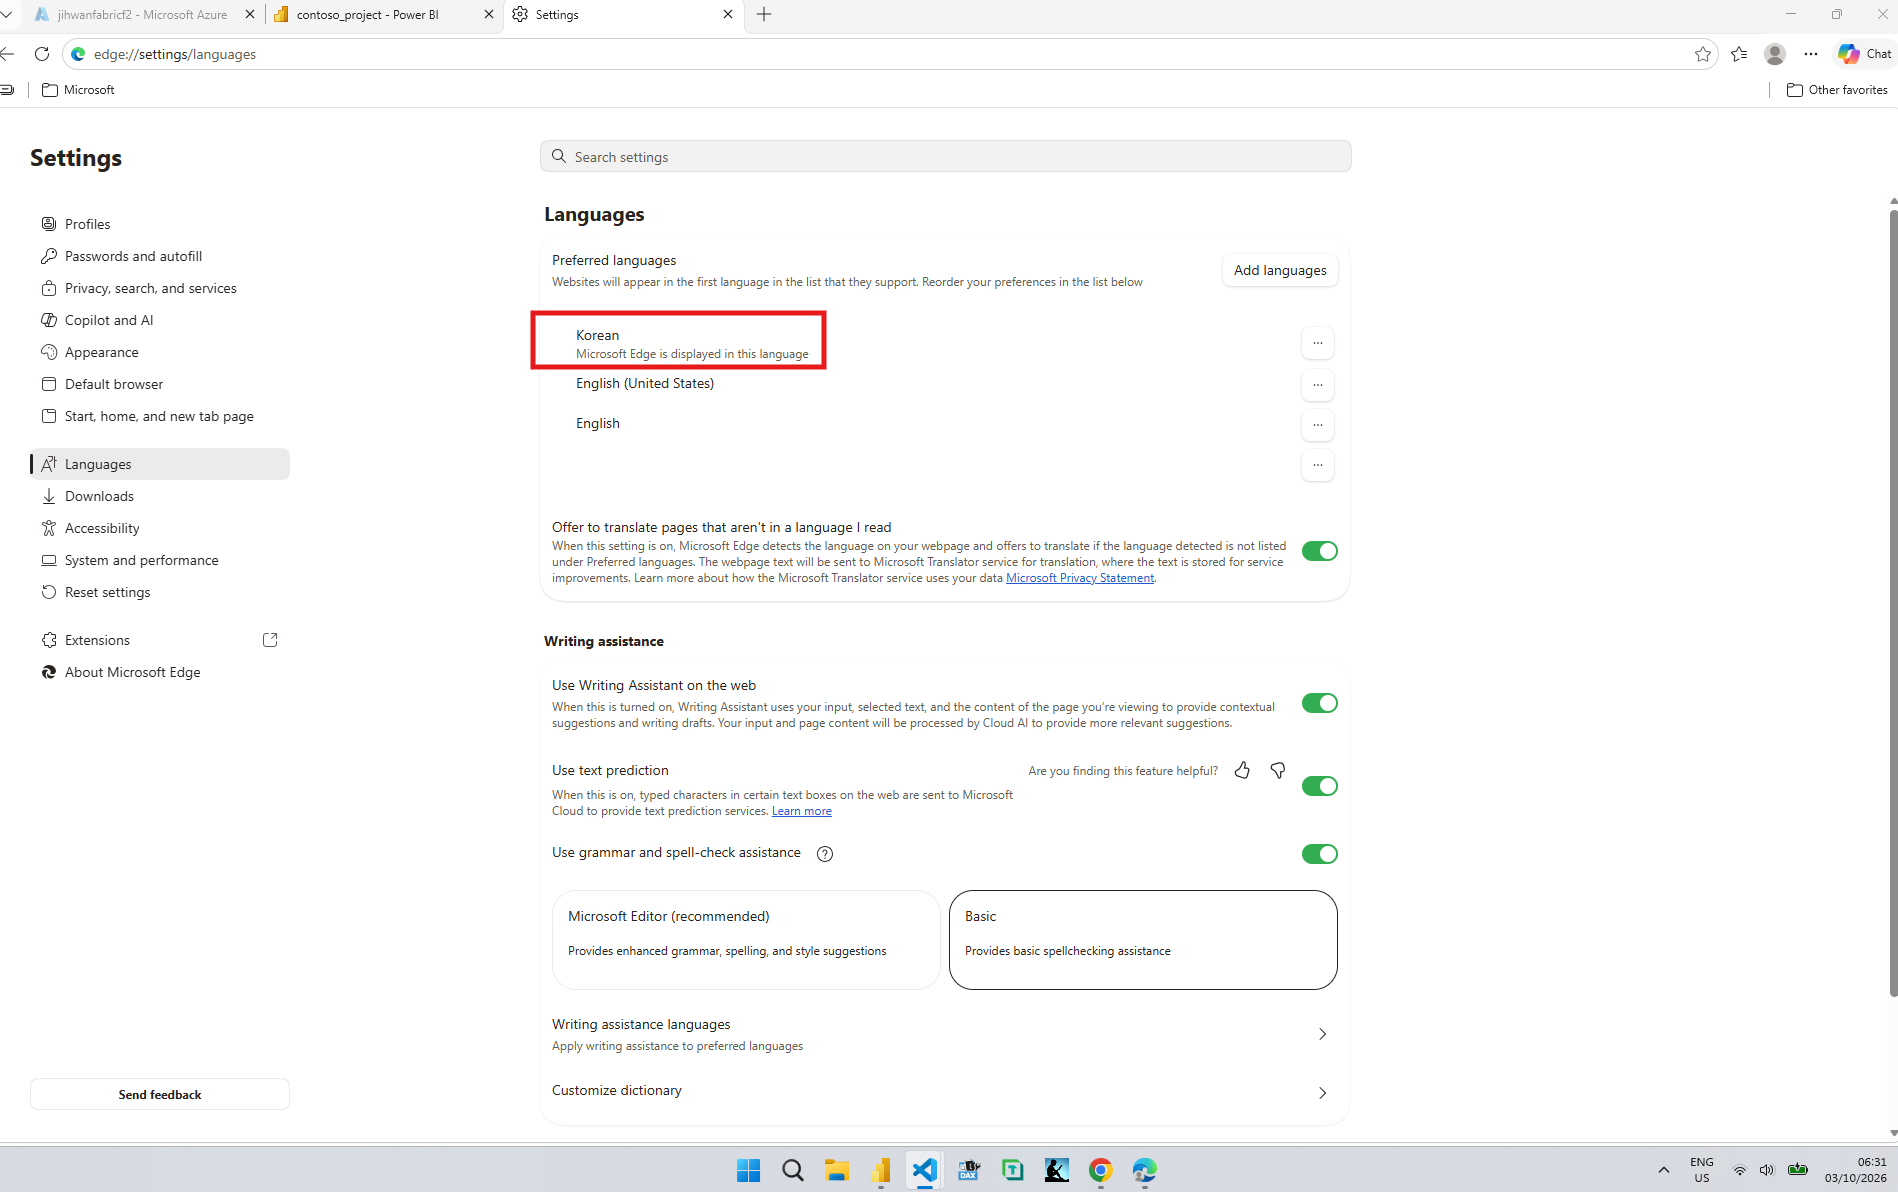The height and width of the screenshot is (1192, 1898).
Task: Open Settings and more ellipsis menu
Action: (x=1811, y=54)
